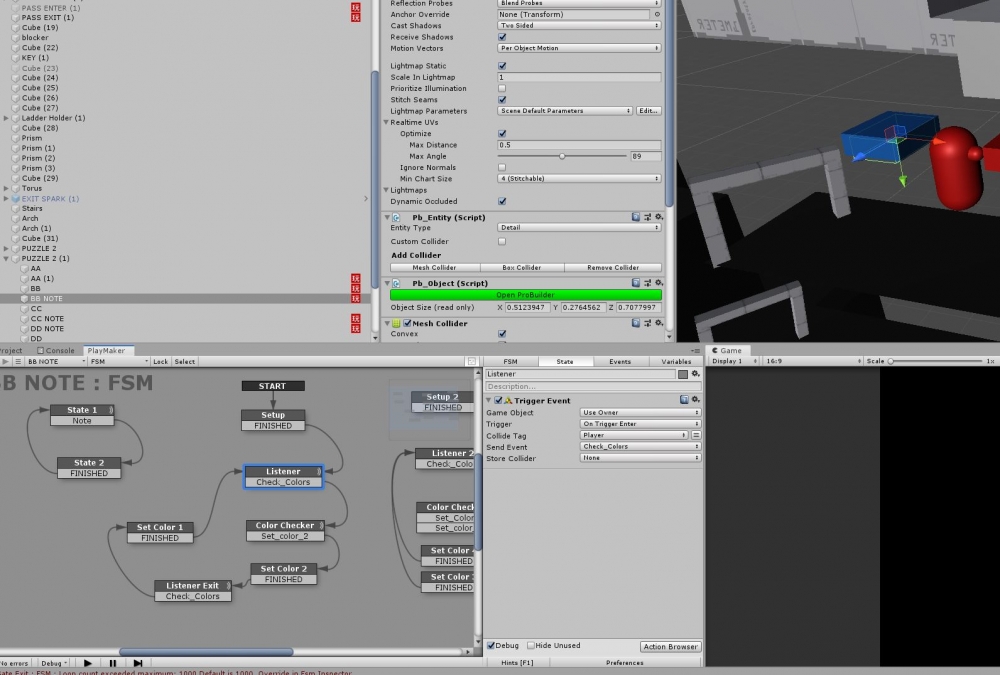Click PlayMaker pause button
1000x675 pixels.
(113, 663)
